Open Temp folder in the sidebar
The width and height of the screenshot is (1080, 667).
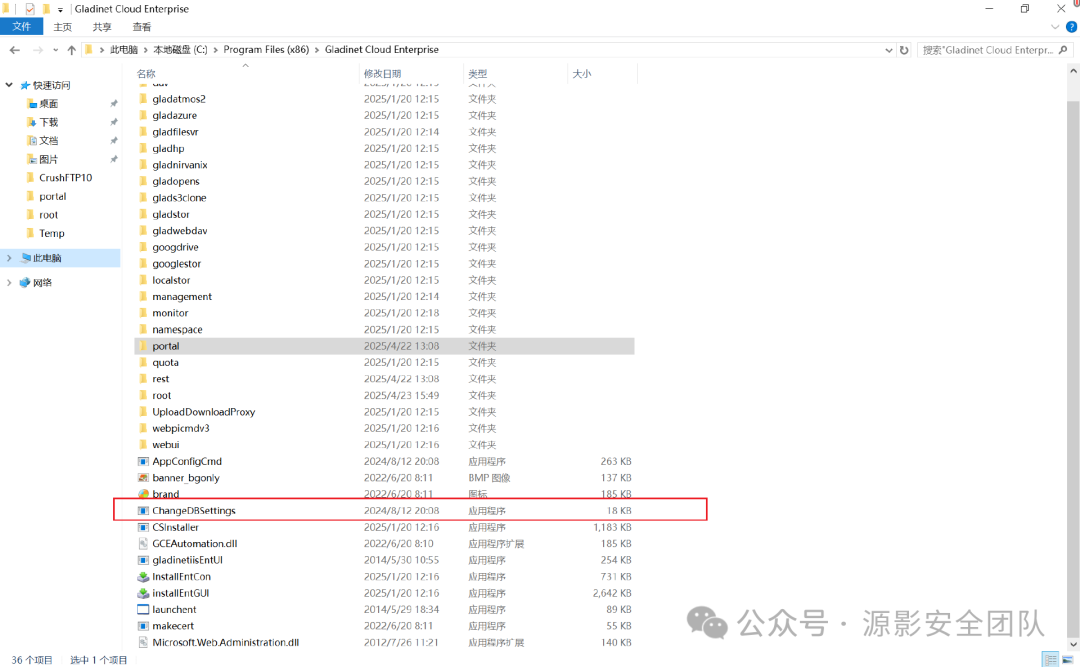51,234
